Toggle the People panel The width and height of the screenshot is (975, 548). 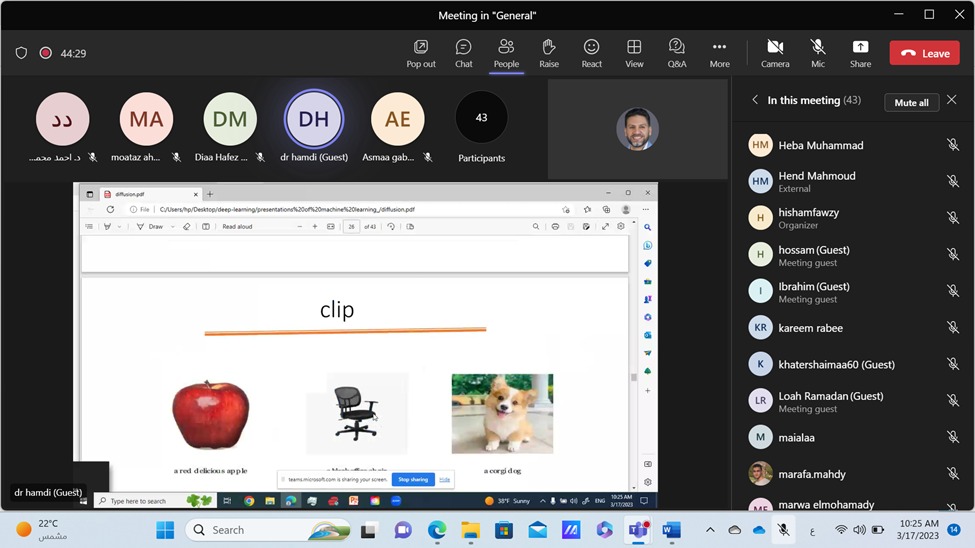coord(506,53)
